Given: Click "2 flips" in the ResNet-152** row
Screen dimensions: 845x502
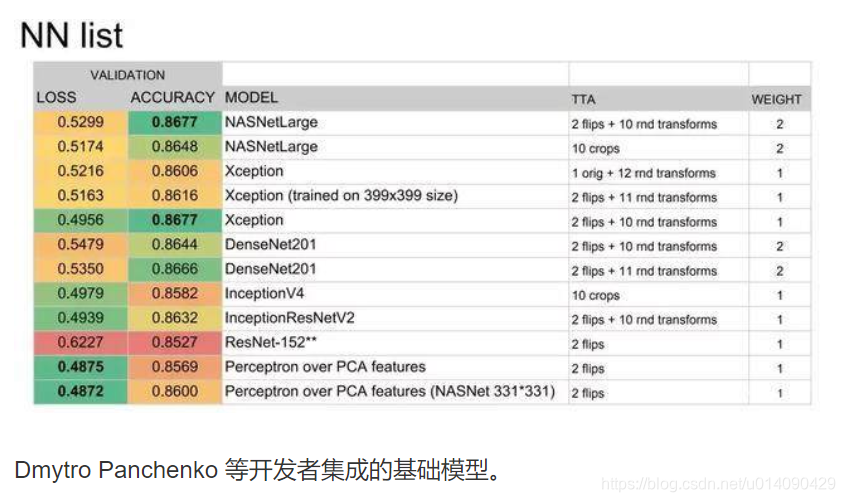Looking at the screenshot, I should (588, 345).
